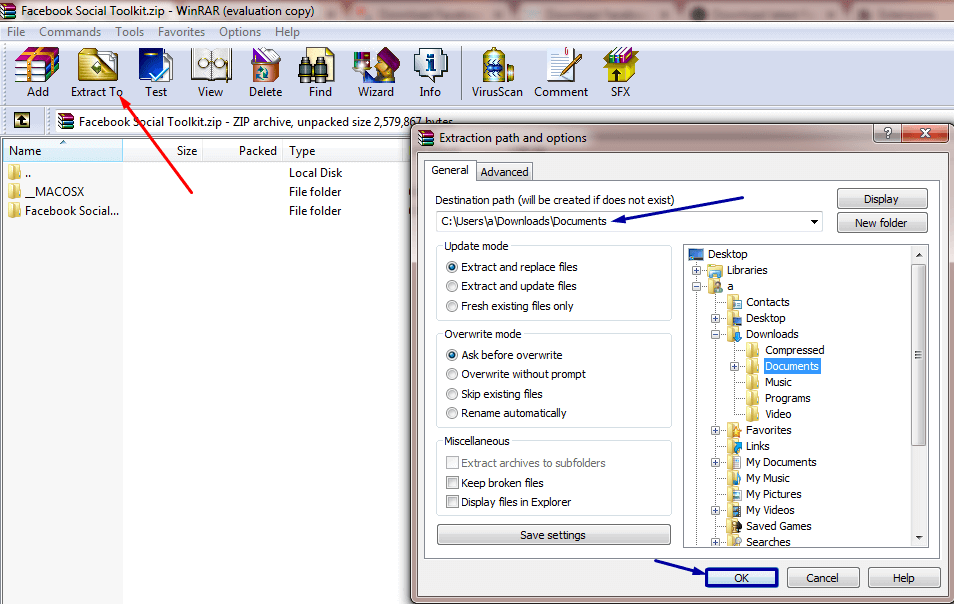This screenshot has width=954, height=604.
Task: Select the Facebook Social... folder icon
Action: [x=15, y=210]
